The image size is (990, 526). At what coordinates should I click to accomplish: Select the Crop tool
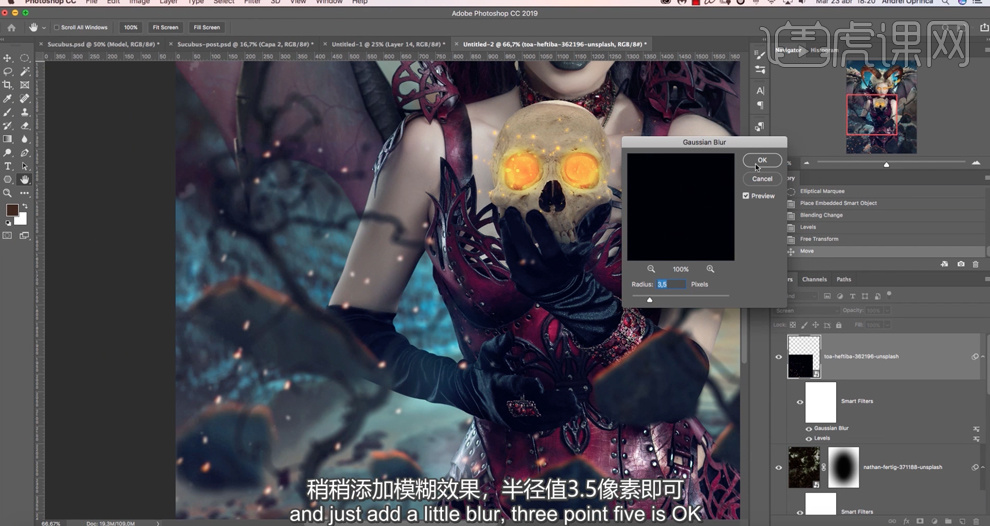[8, 85]
